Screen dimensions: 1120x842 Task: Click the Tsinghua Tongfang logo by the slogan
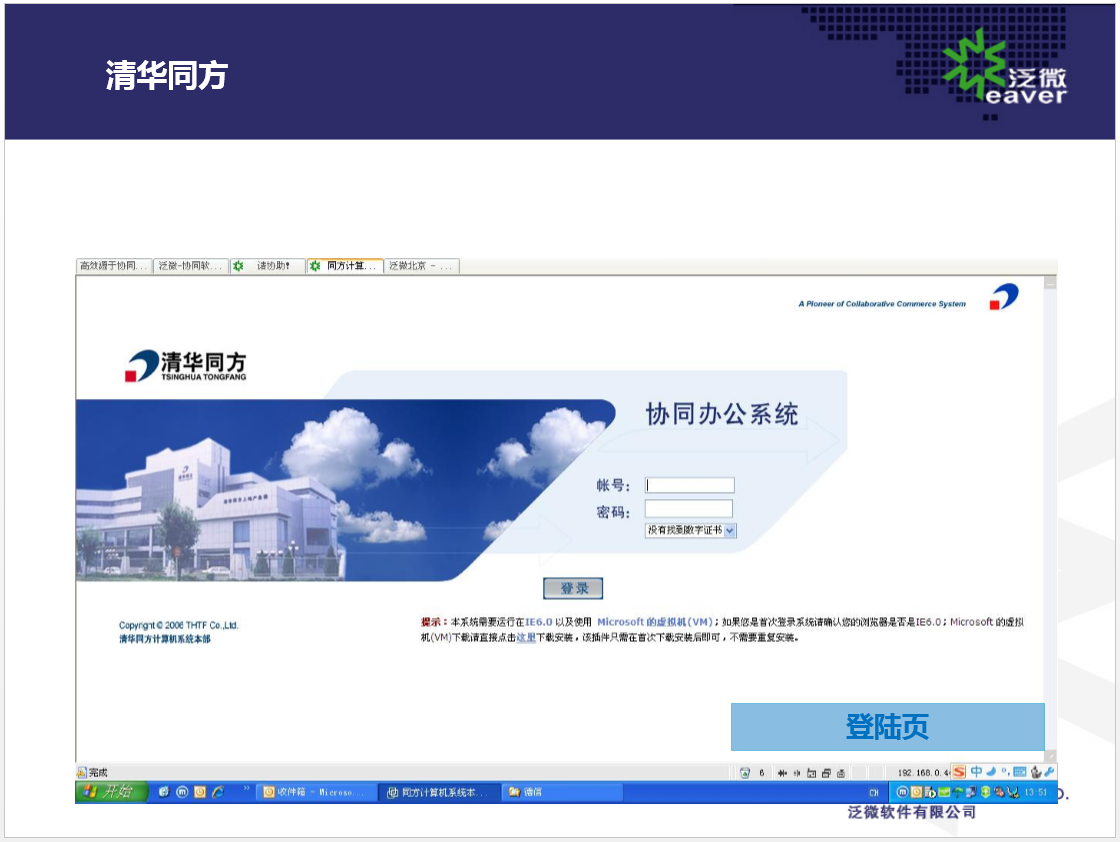[1004, 296]
